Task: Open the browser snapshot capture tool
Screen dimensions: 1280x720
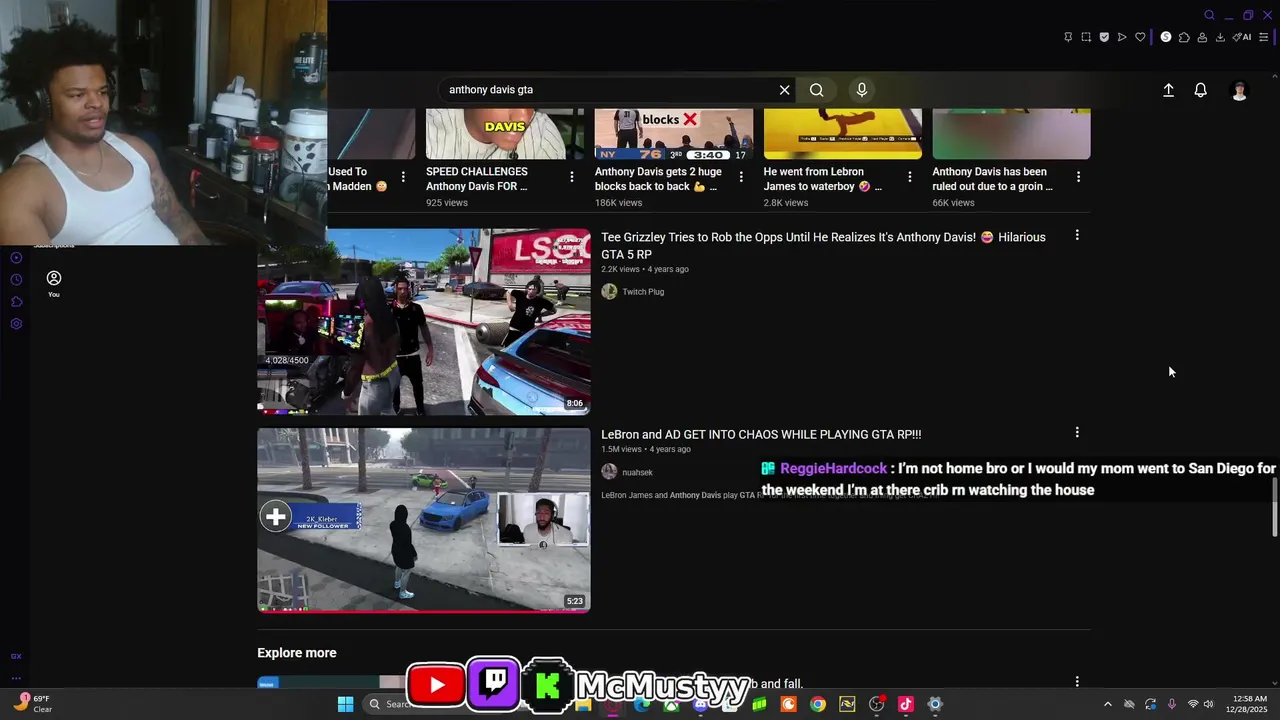Action: tap(1086, 37)
